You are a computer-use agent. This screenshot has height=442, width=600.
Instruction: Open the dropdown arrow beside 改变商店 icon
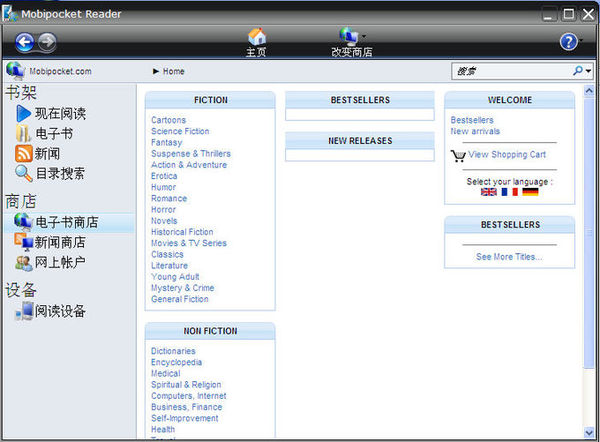point(364,37)
